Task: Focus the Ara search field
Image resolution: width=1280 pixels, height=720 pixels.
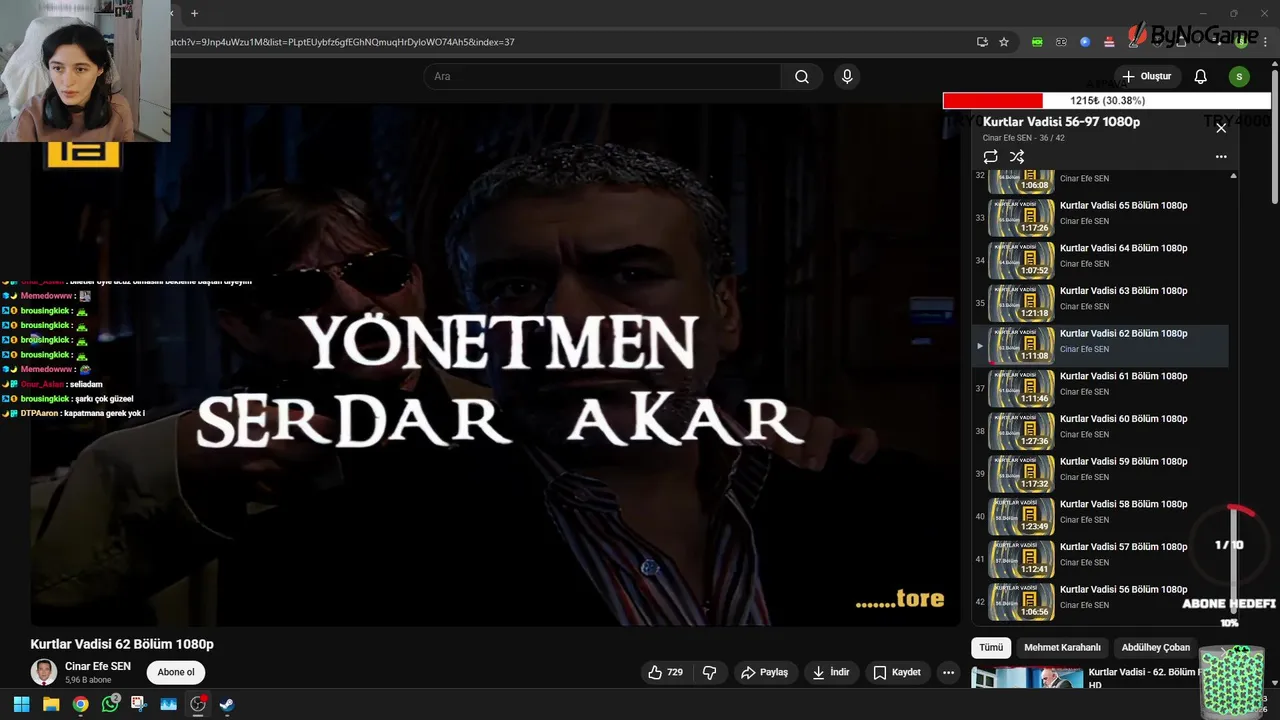Action: pyautogui.click(x=603, y=77)
